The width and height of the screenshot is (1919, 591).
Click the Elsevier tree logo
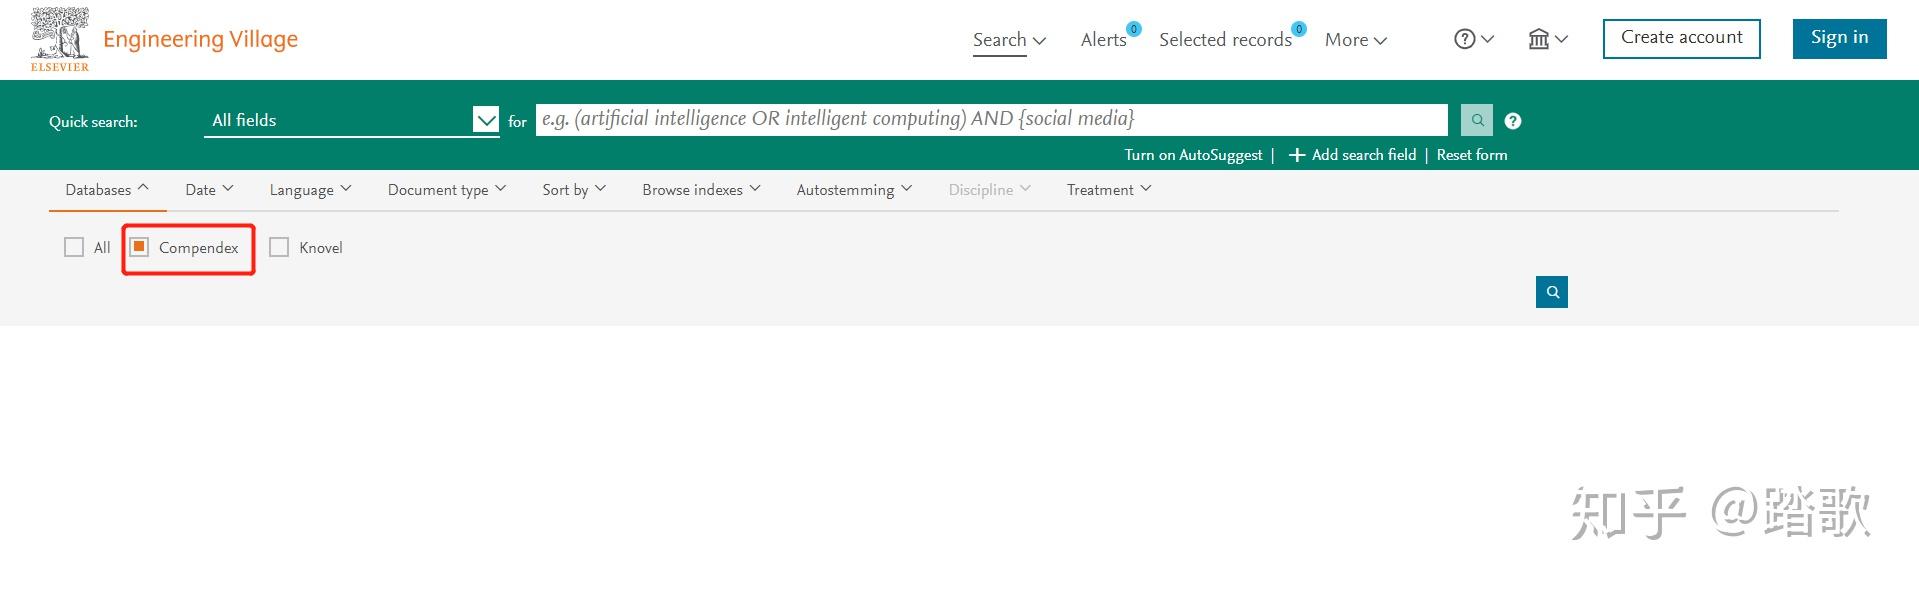click(60, 39)
